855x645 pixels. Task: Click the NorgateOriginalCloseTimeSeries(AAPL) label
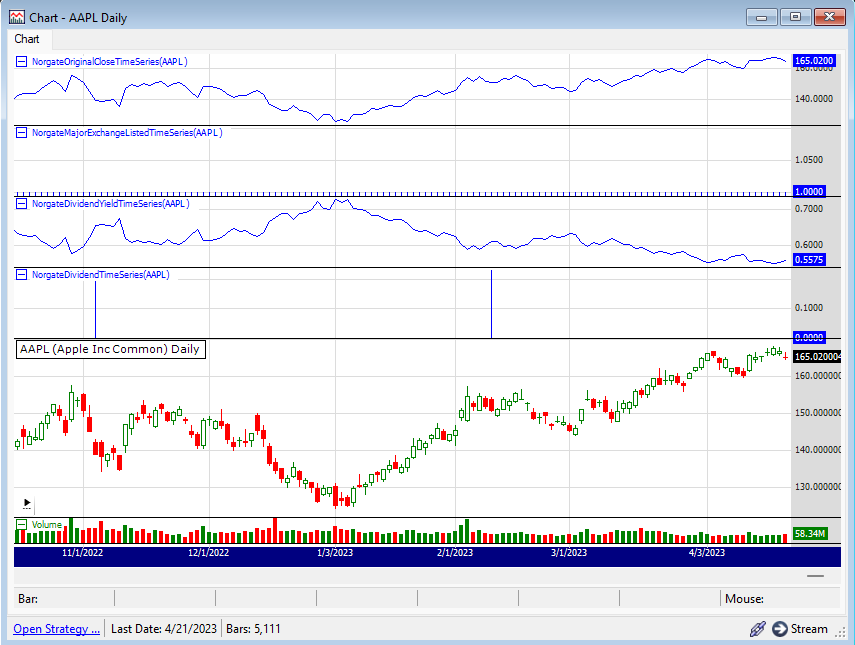tap(110, 62)
